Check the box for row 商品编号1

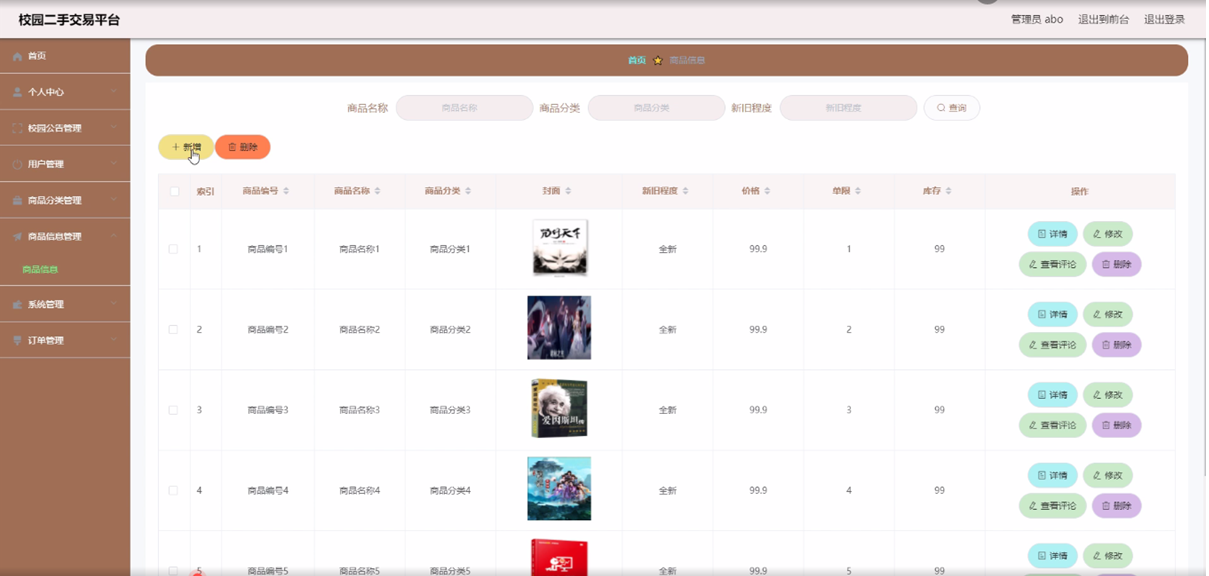(173, 249)
